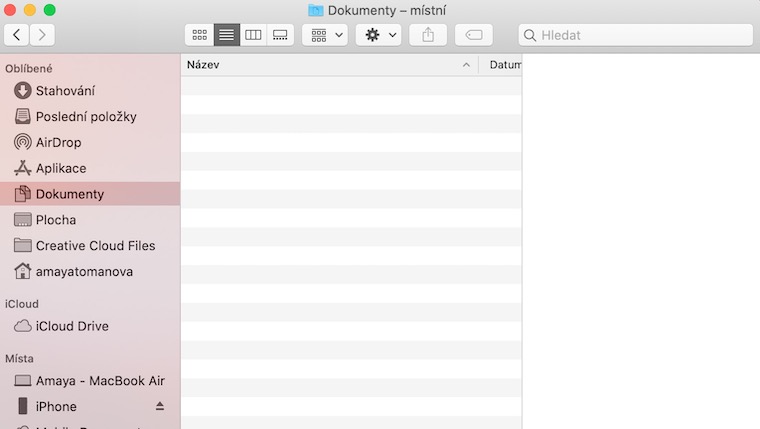The width and height of the screenshot is (760, 429).
Task: Open Plocha in the sidebar
Action: click(x=90, y=220)
